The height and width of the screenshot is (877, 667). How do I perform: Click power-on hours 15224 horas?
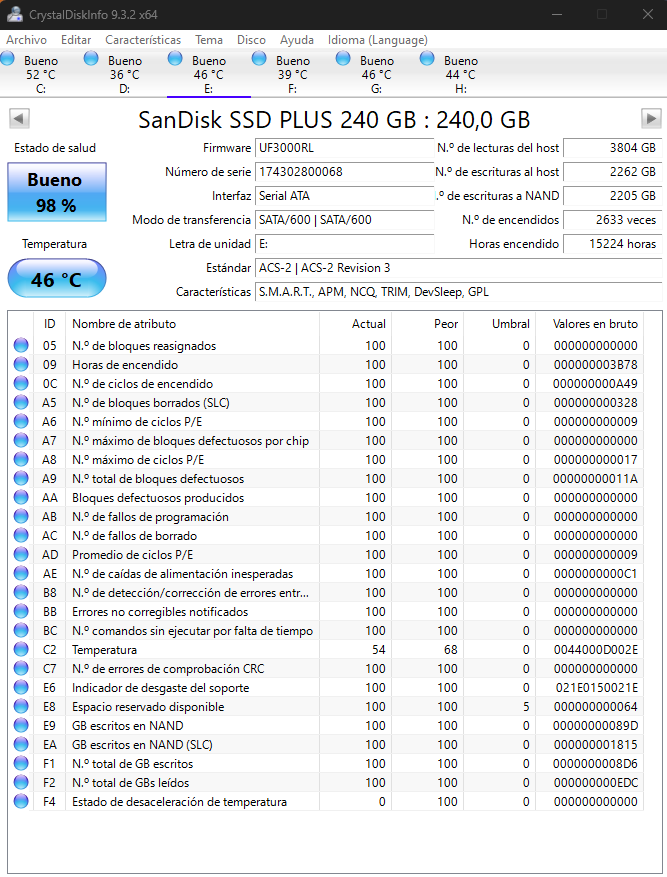pyautogui.click(x=612, y=244)
